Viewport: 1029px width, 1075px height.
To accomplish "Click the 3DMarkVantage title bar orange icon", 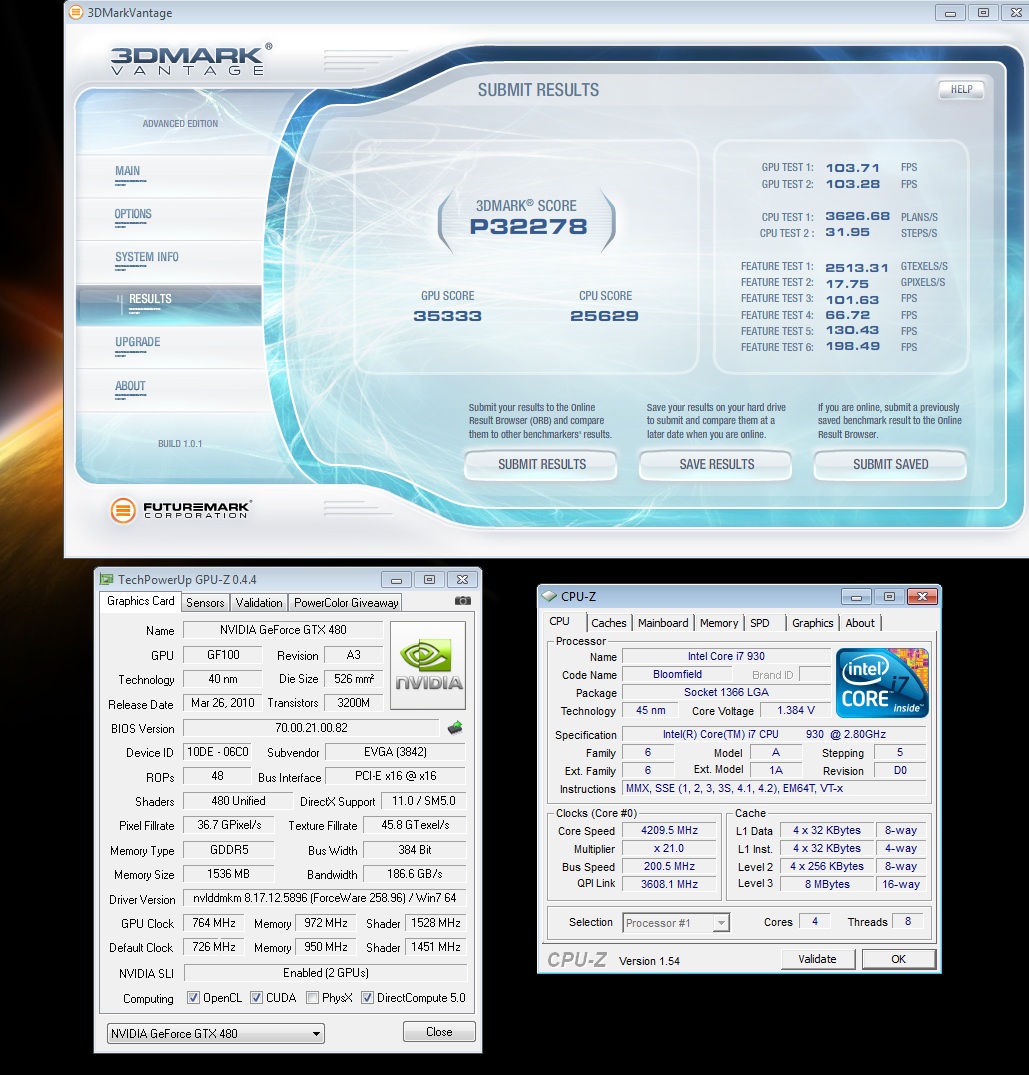I will [76, 12].
